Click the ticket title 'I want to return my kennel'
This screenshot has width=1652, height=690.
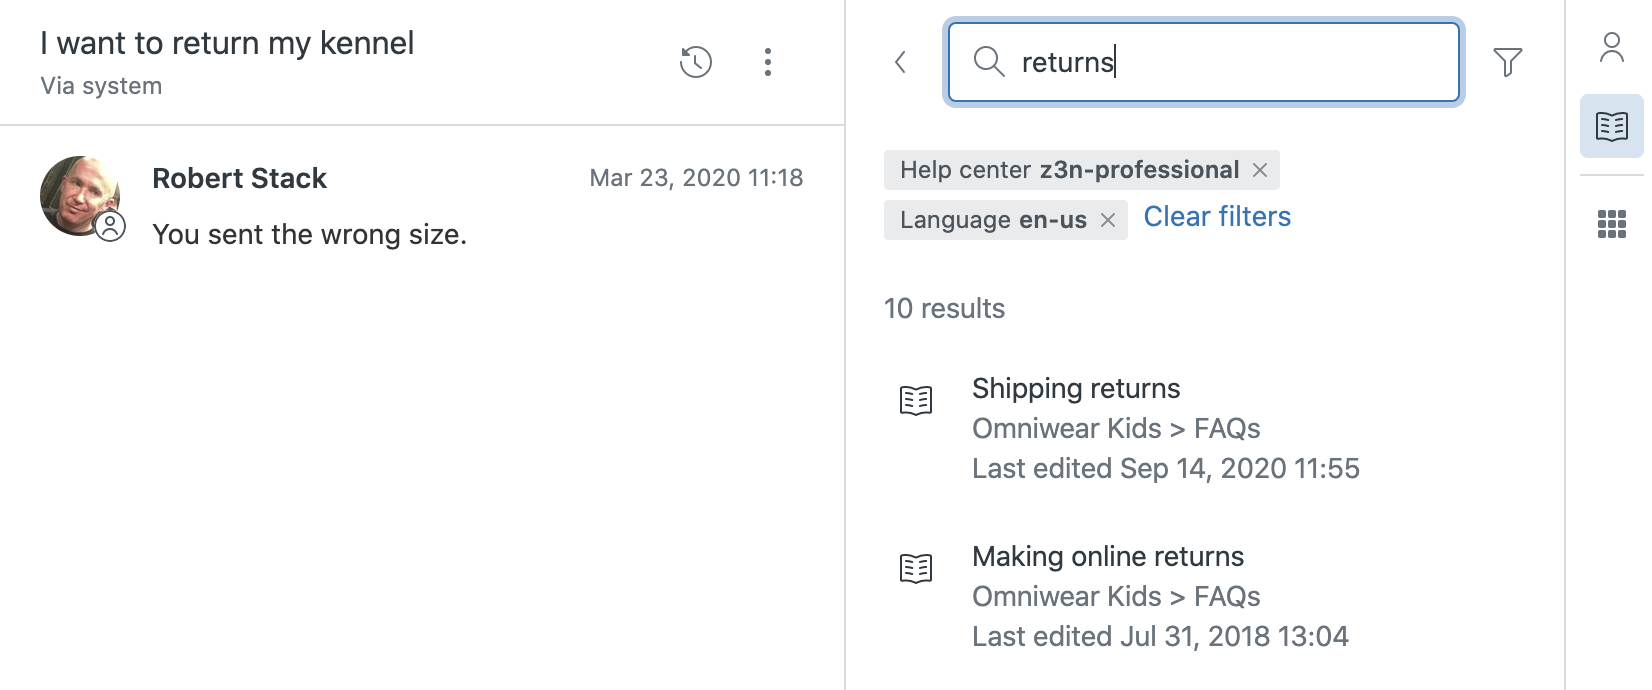pyautogui.click(x=227, y=43)
